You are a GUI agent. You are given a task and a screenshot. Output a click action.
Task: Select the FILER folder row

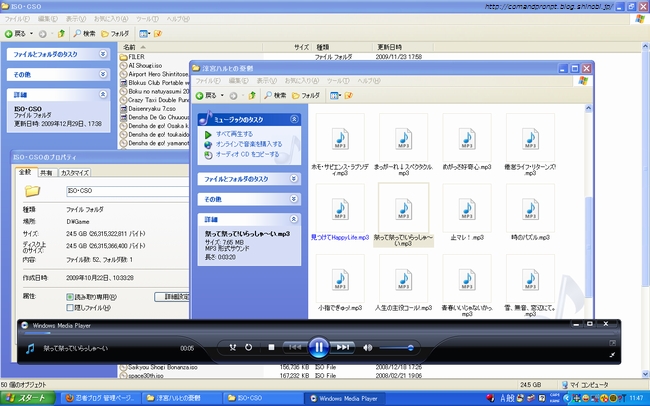tap(132, 57)
